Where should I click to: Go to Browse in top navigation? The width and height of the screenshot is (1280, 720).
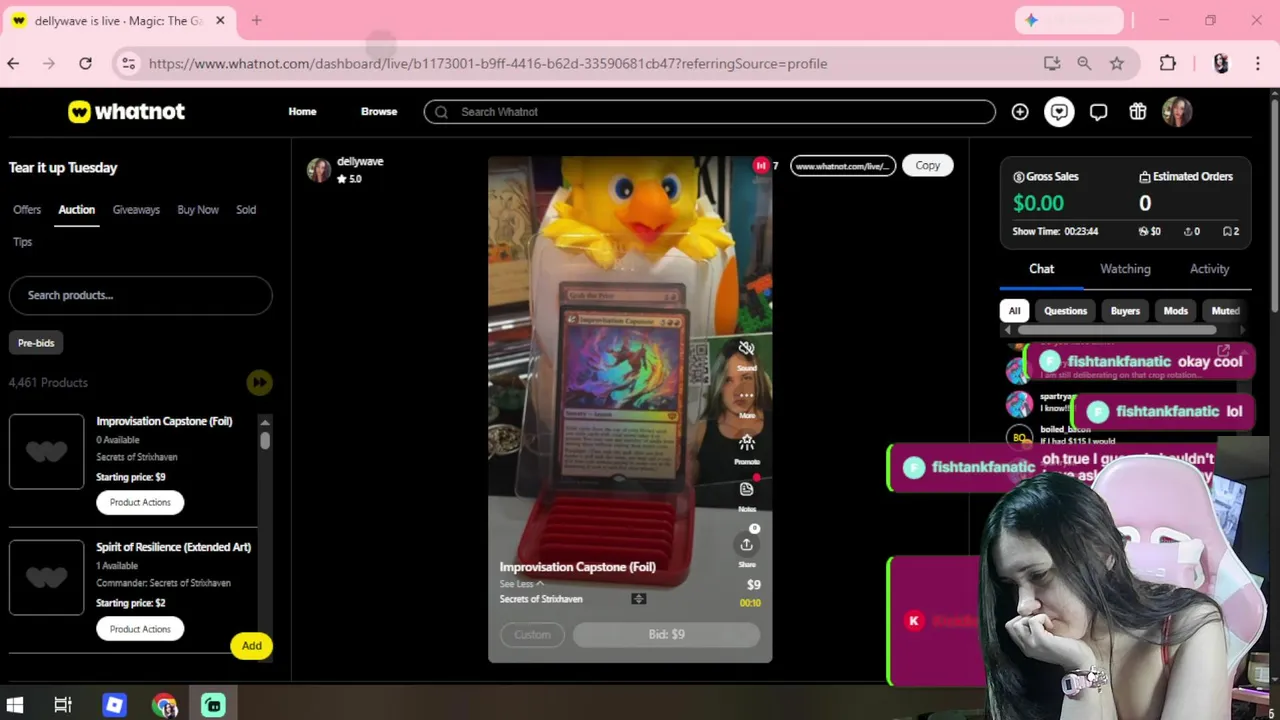(x=379, y=112)
